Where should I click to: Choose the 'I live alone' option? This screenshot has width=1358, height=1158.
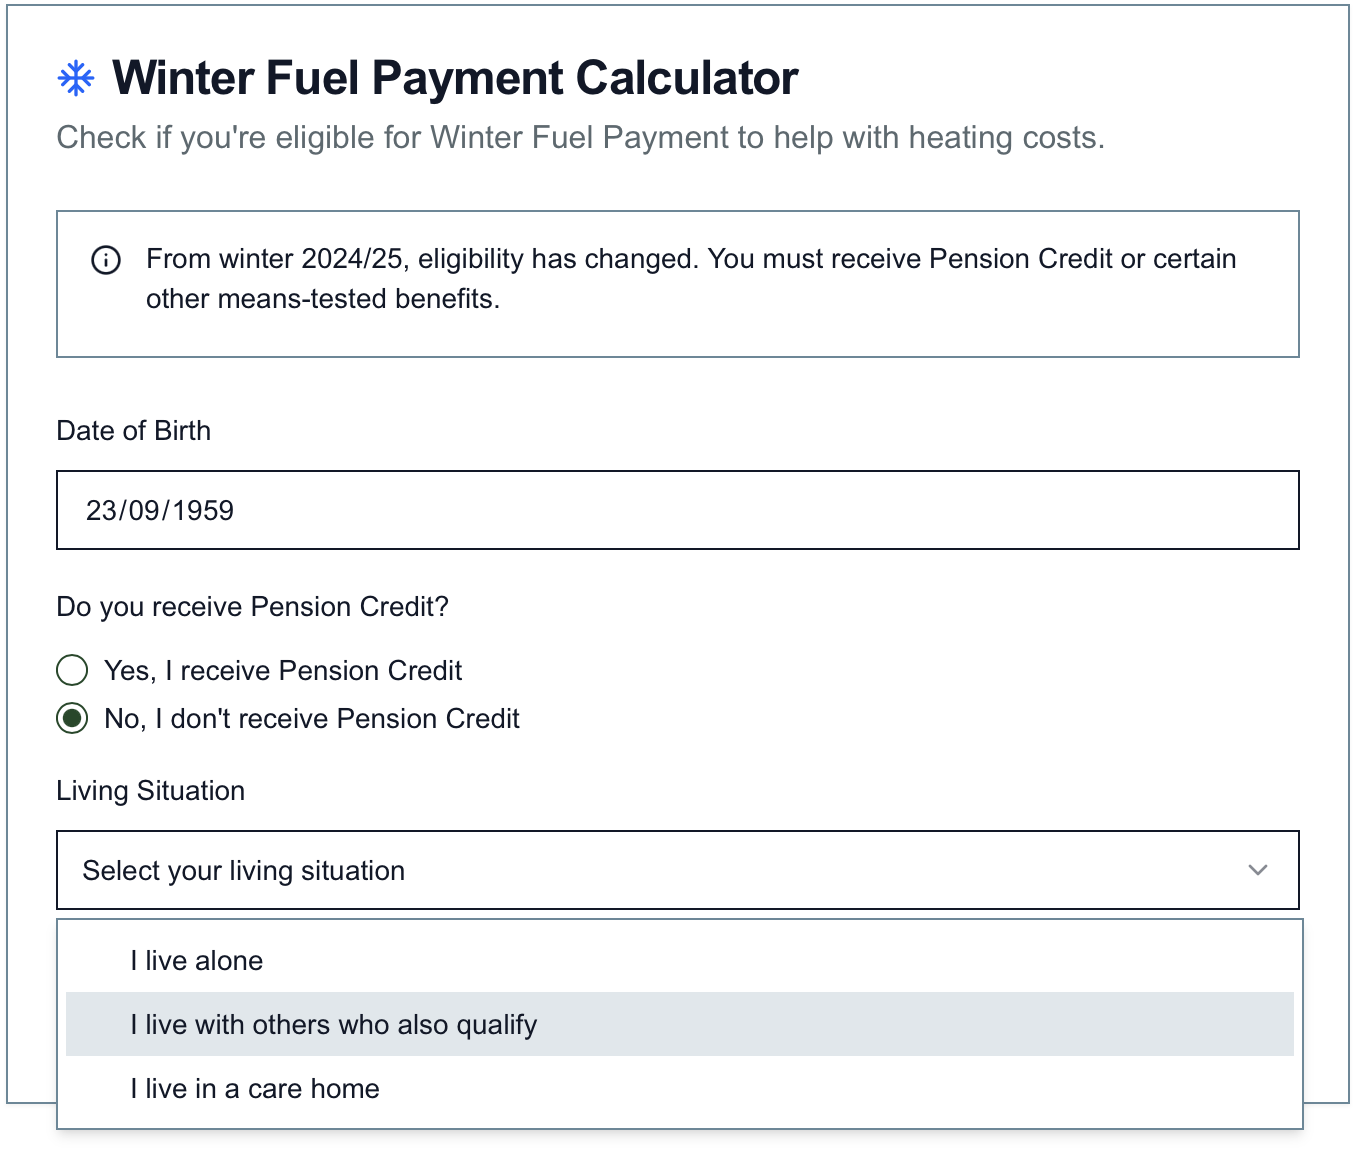coord(197,961)
